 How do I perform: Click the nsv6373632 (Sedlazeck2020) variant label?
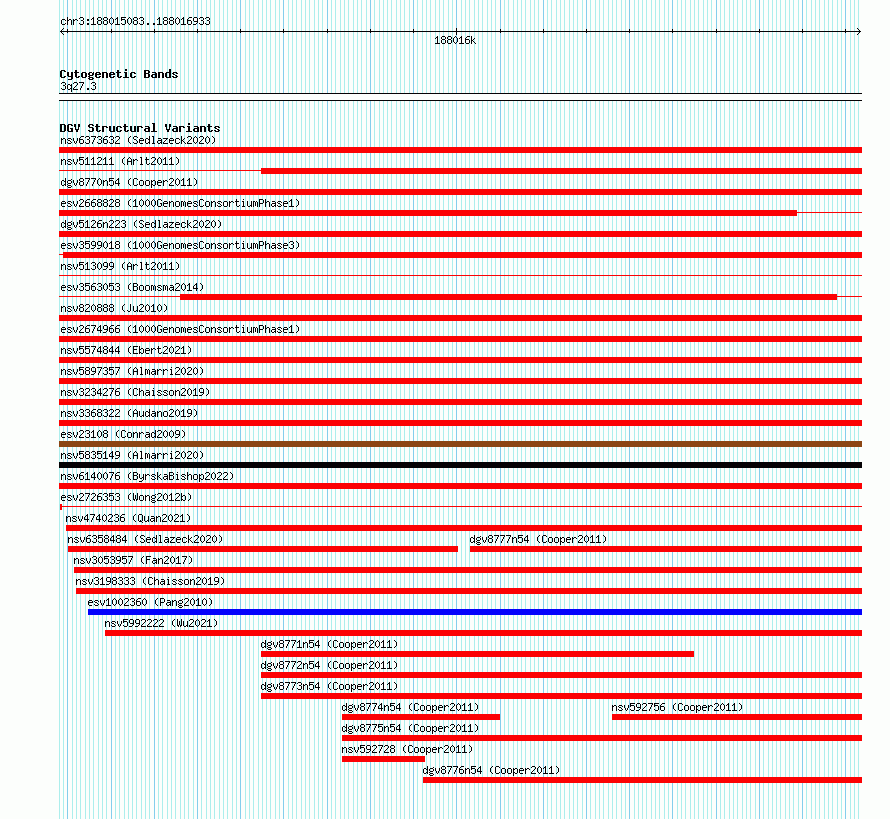138,140
